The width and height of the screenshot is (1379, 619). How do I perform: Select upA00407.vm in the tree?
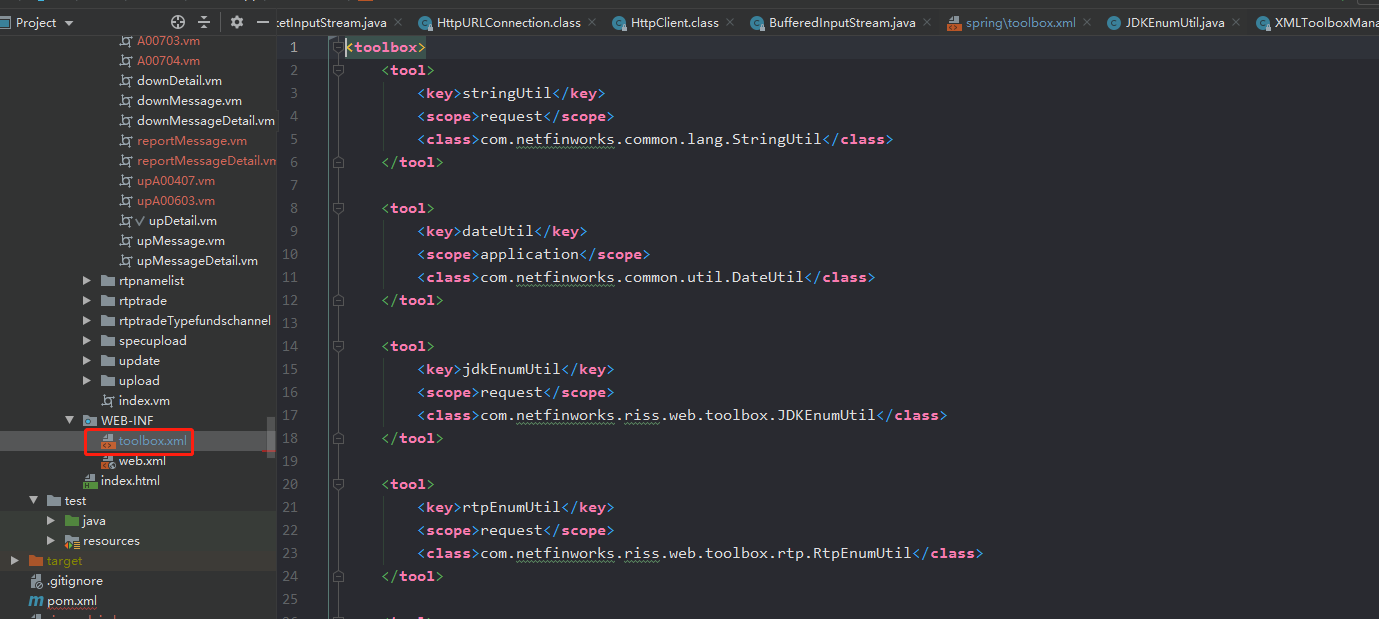click(x=176, y=181)
